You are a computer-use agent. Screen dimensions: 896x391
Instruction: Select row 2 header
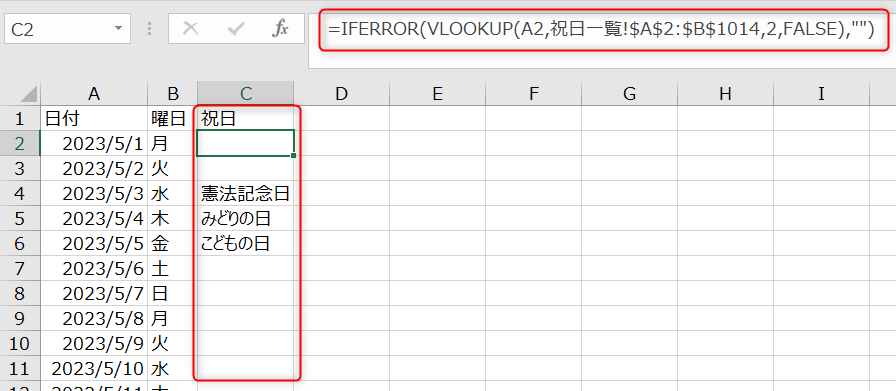click(20, 143)
